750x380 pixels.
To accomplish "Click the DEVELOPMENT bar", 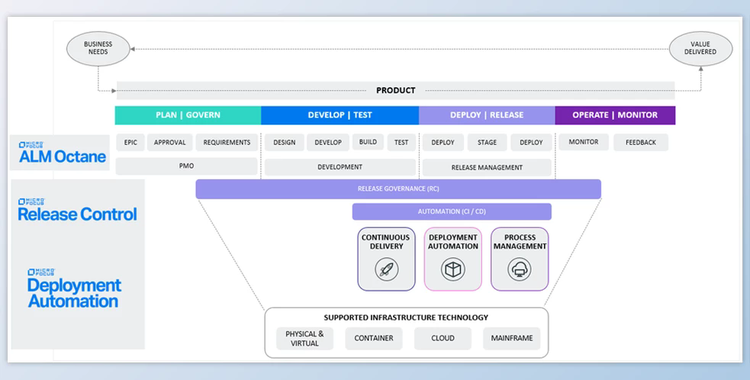I will [340, 167].
